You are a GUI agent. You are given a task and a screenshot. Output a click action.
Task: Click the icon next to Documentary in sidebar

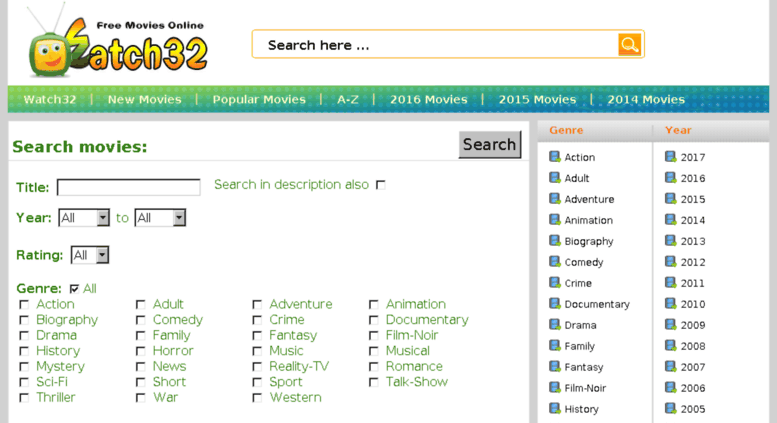(555, 303)
